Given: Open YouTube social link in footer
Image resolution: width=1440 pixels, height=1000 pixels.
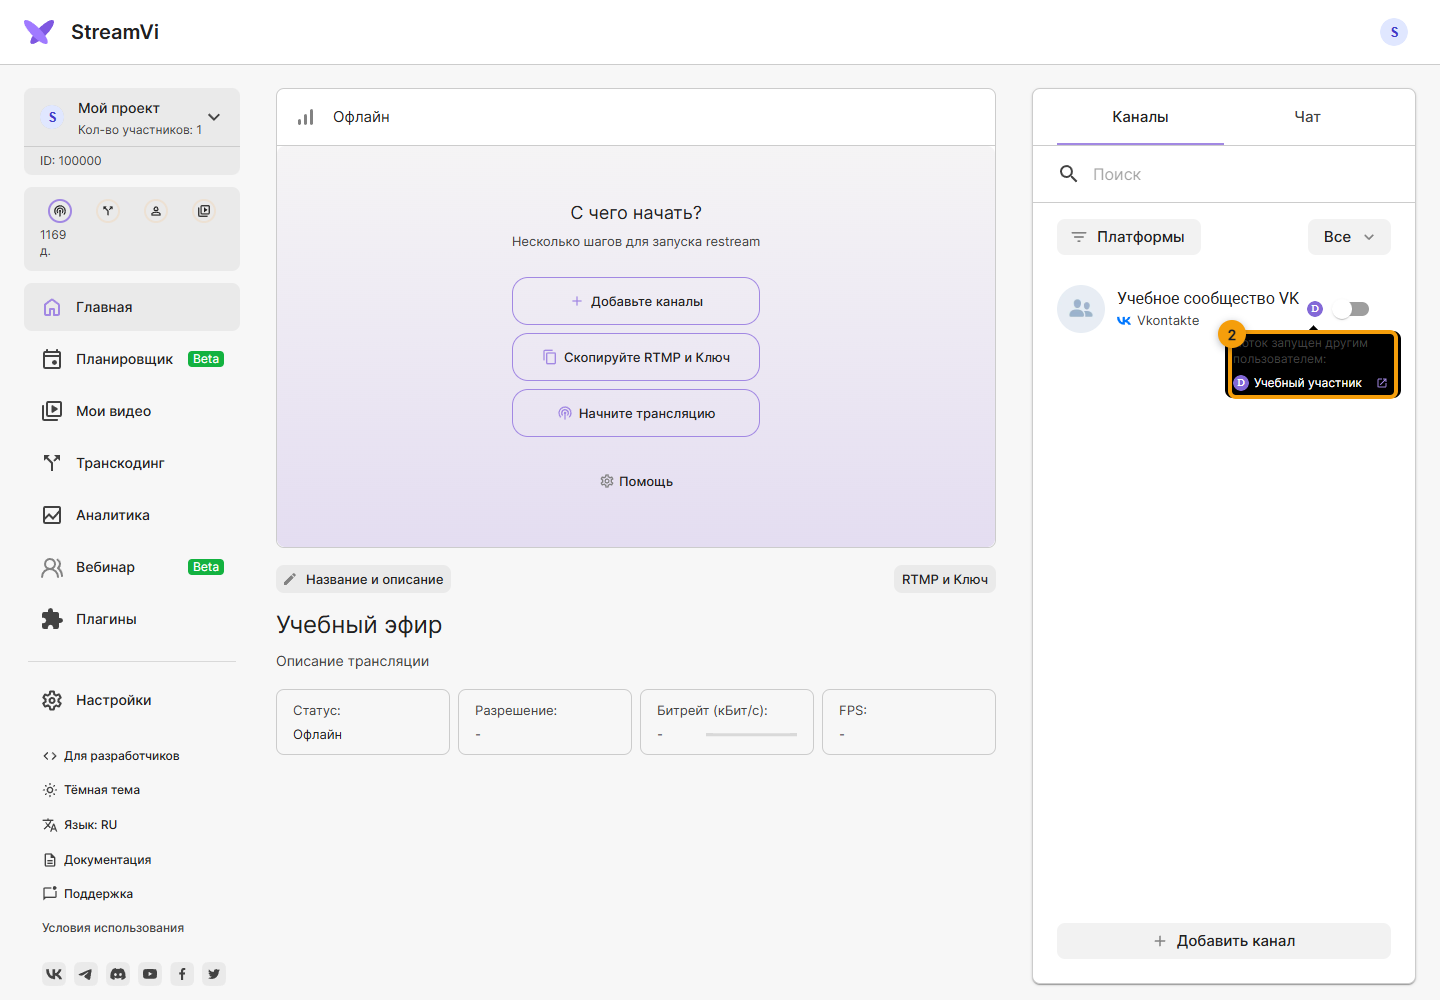Looking at the screenshot, I should 150,974.
